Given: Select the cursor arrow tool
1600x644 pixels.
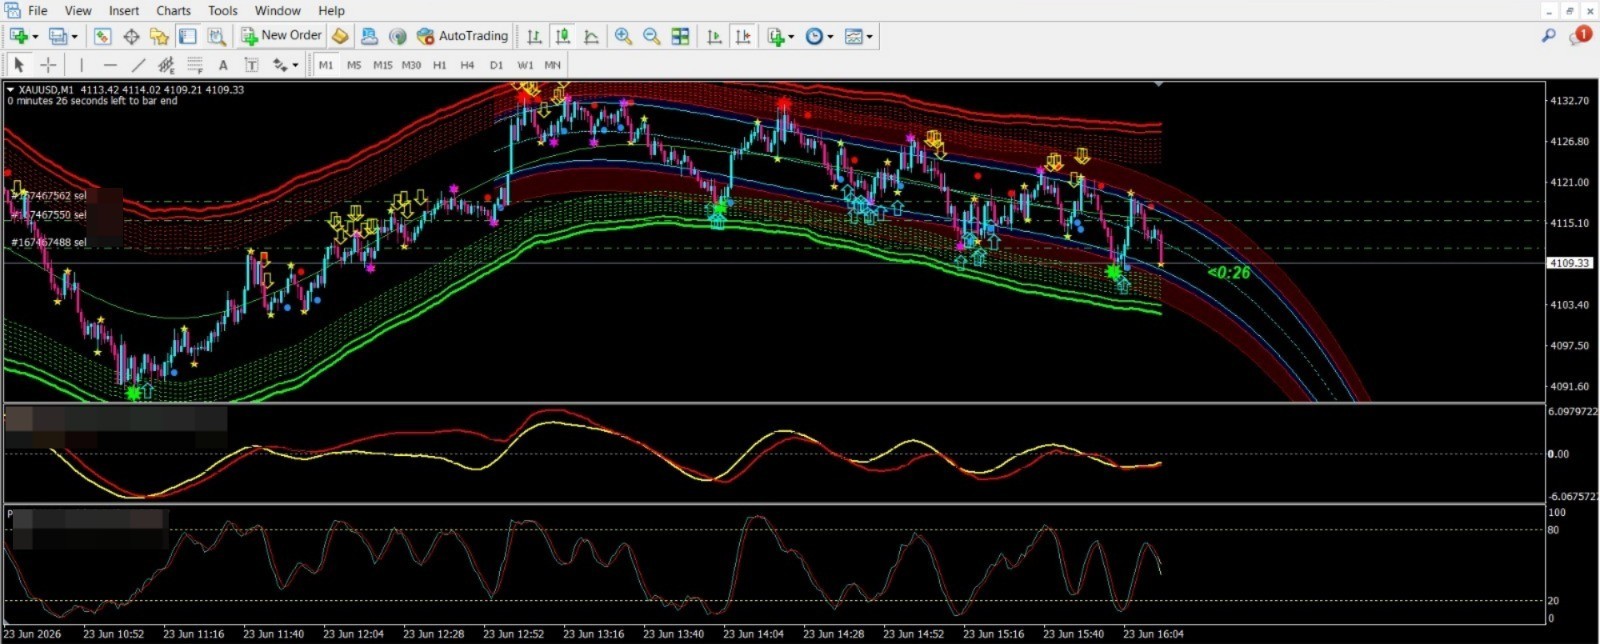Looking at the screenshot, I should [18, 65].
